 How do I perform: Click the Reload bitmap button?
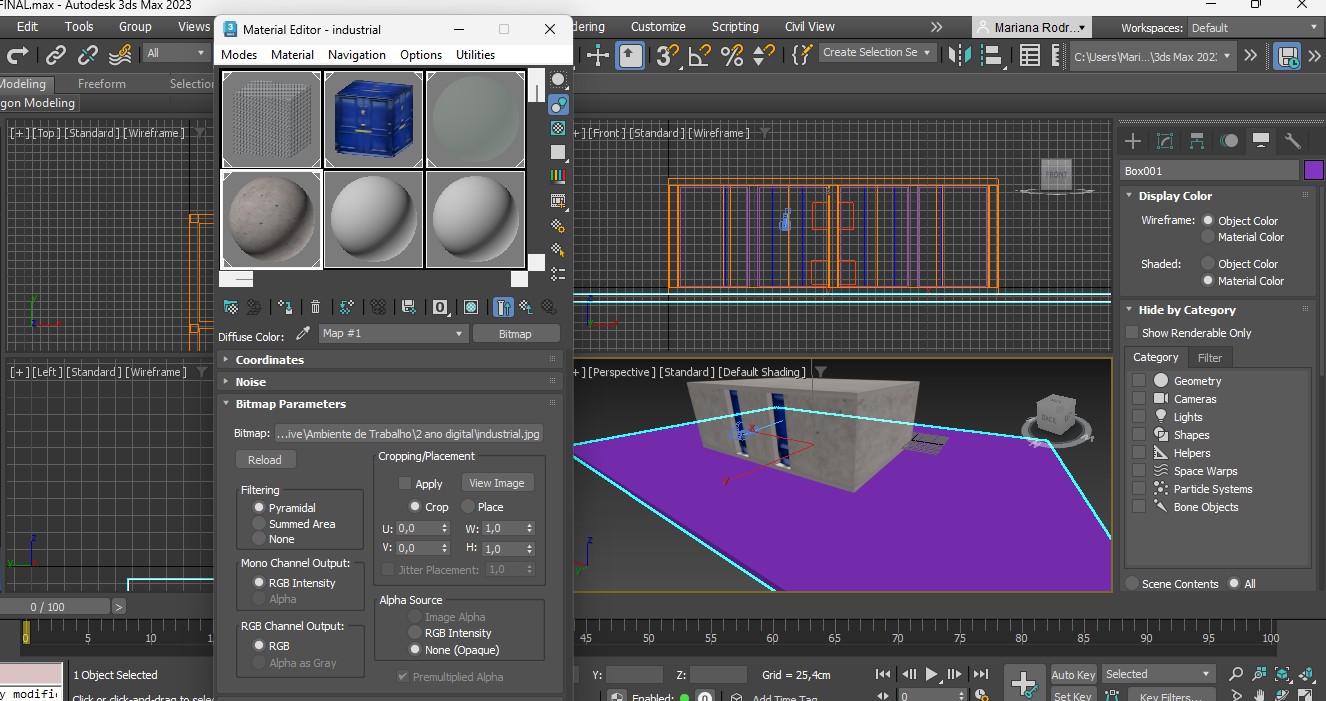[265, 460]
